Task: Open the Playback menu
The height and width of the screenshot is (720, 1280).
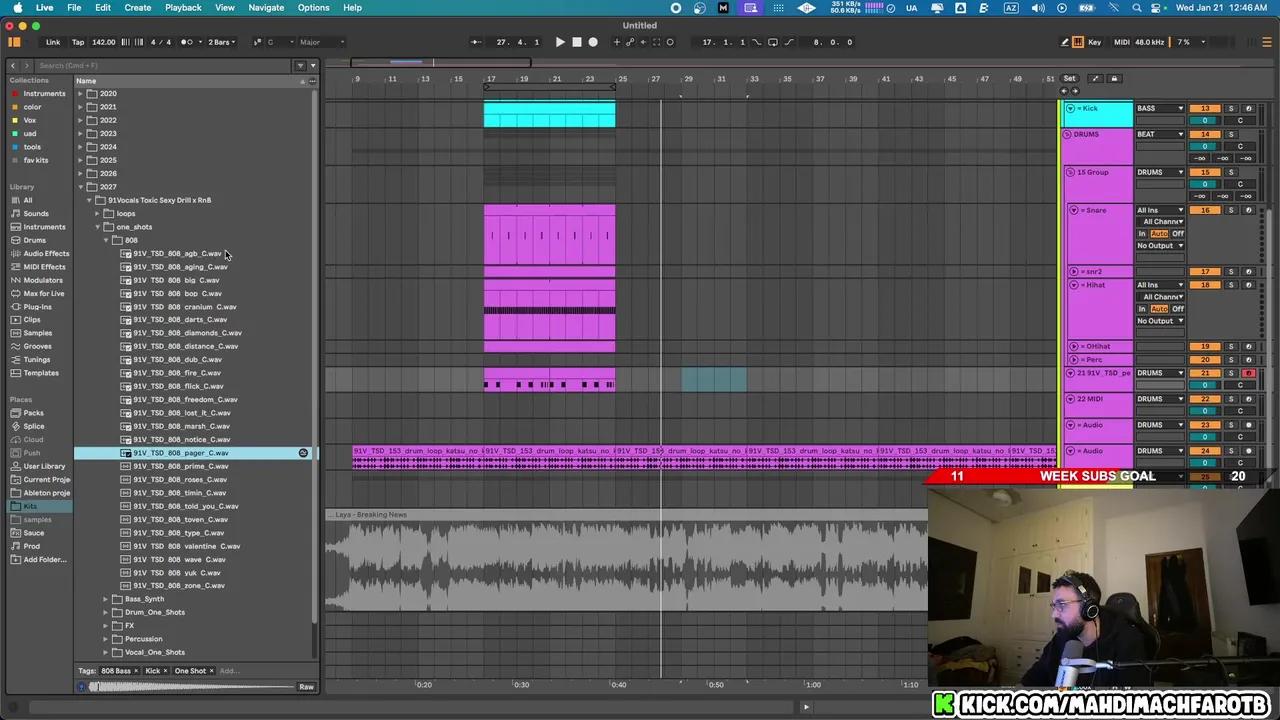Action: click(183, 7)
